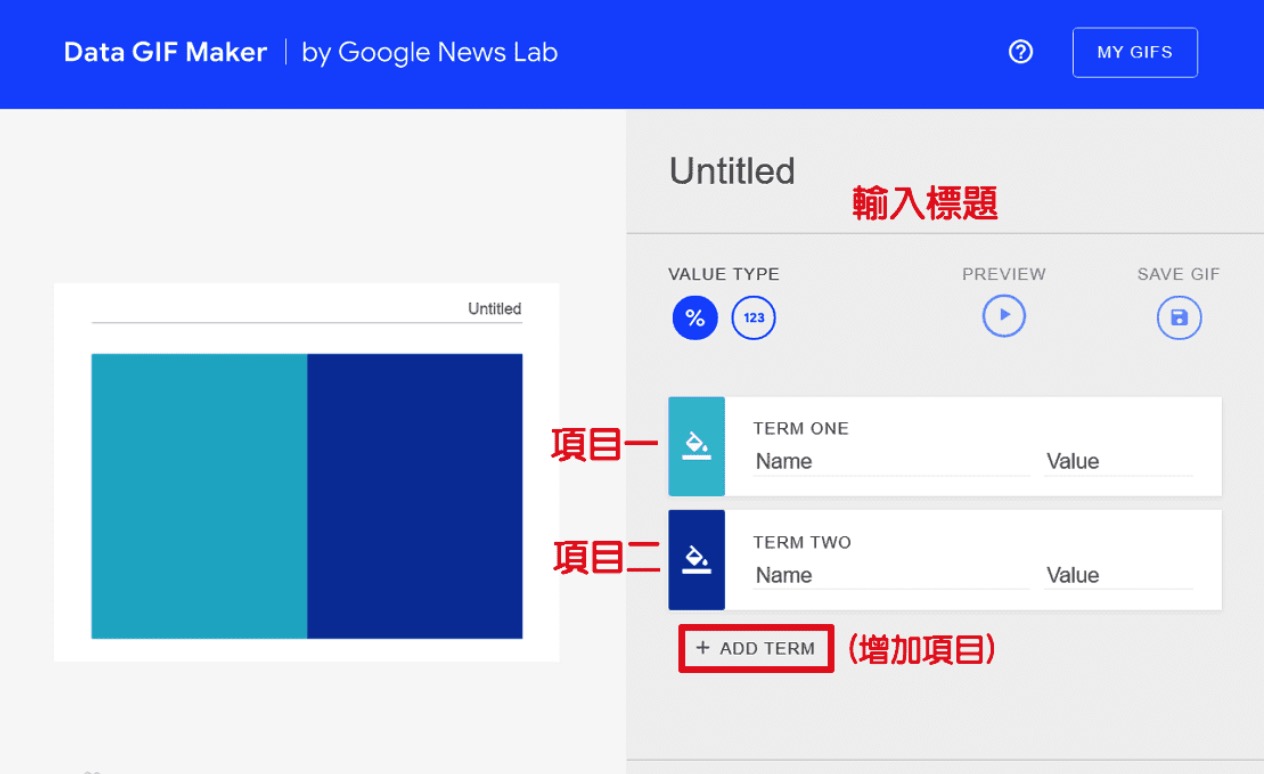Open the Term One paint bucket color
The image size is (1264, 774).
pyautogui.click(x=696, y=446)
